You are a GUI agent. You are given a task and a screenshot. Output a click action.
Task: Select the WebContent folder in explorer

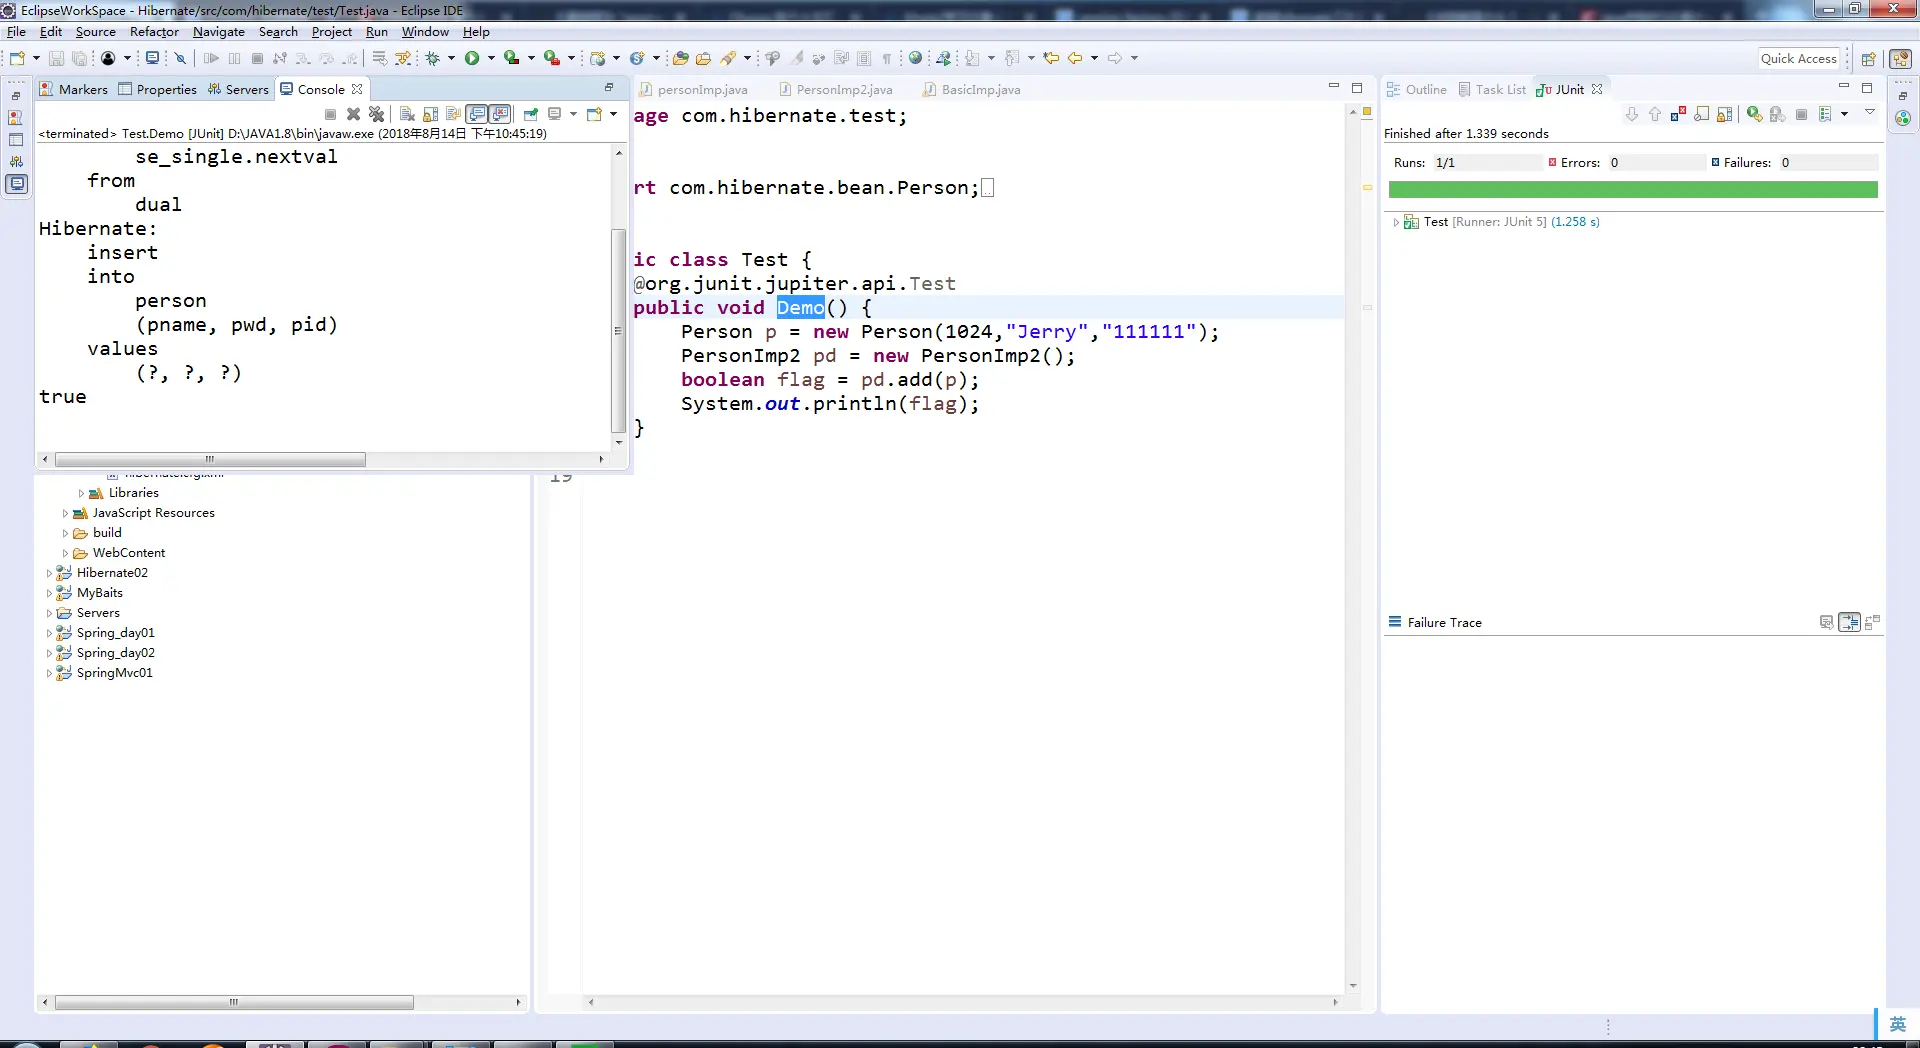129,553
